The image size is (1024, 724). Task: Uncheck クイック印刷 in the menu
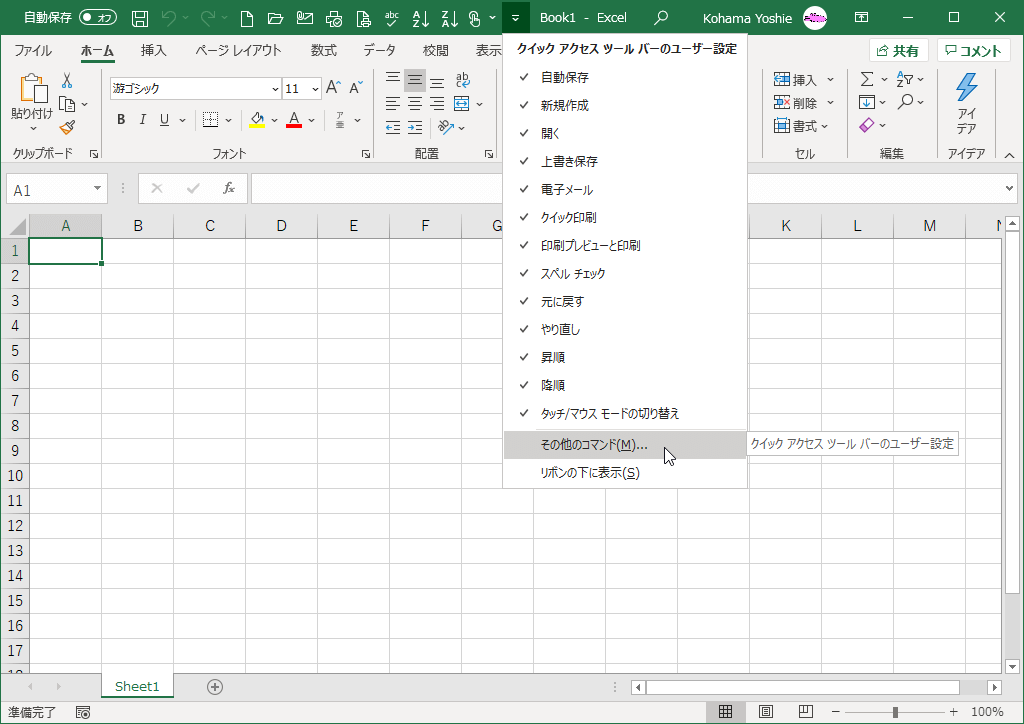point(625,217)
